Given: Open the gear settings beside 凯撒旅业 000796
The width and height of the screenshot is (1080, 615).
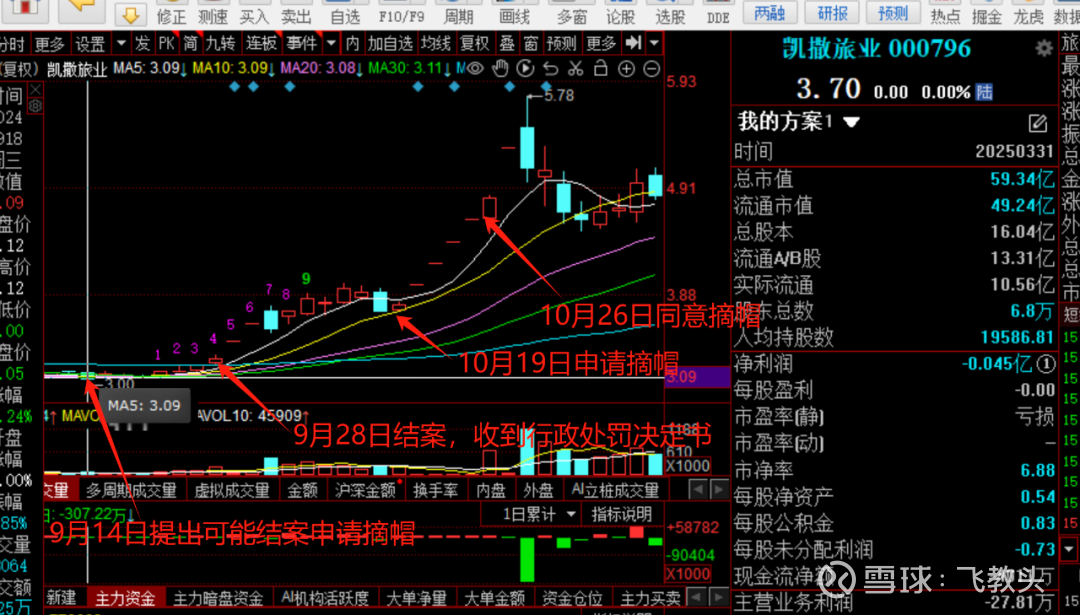Looking at the screenshot, I should click(1044, 48).
